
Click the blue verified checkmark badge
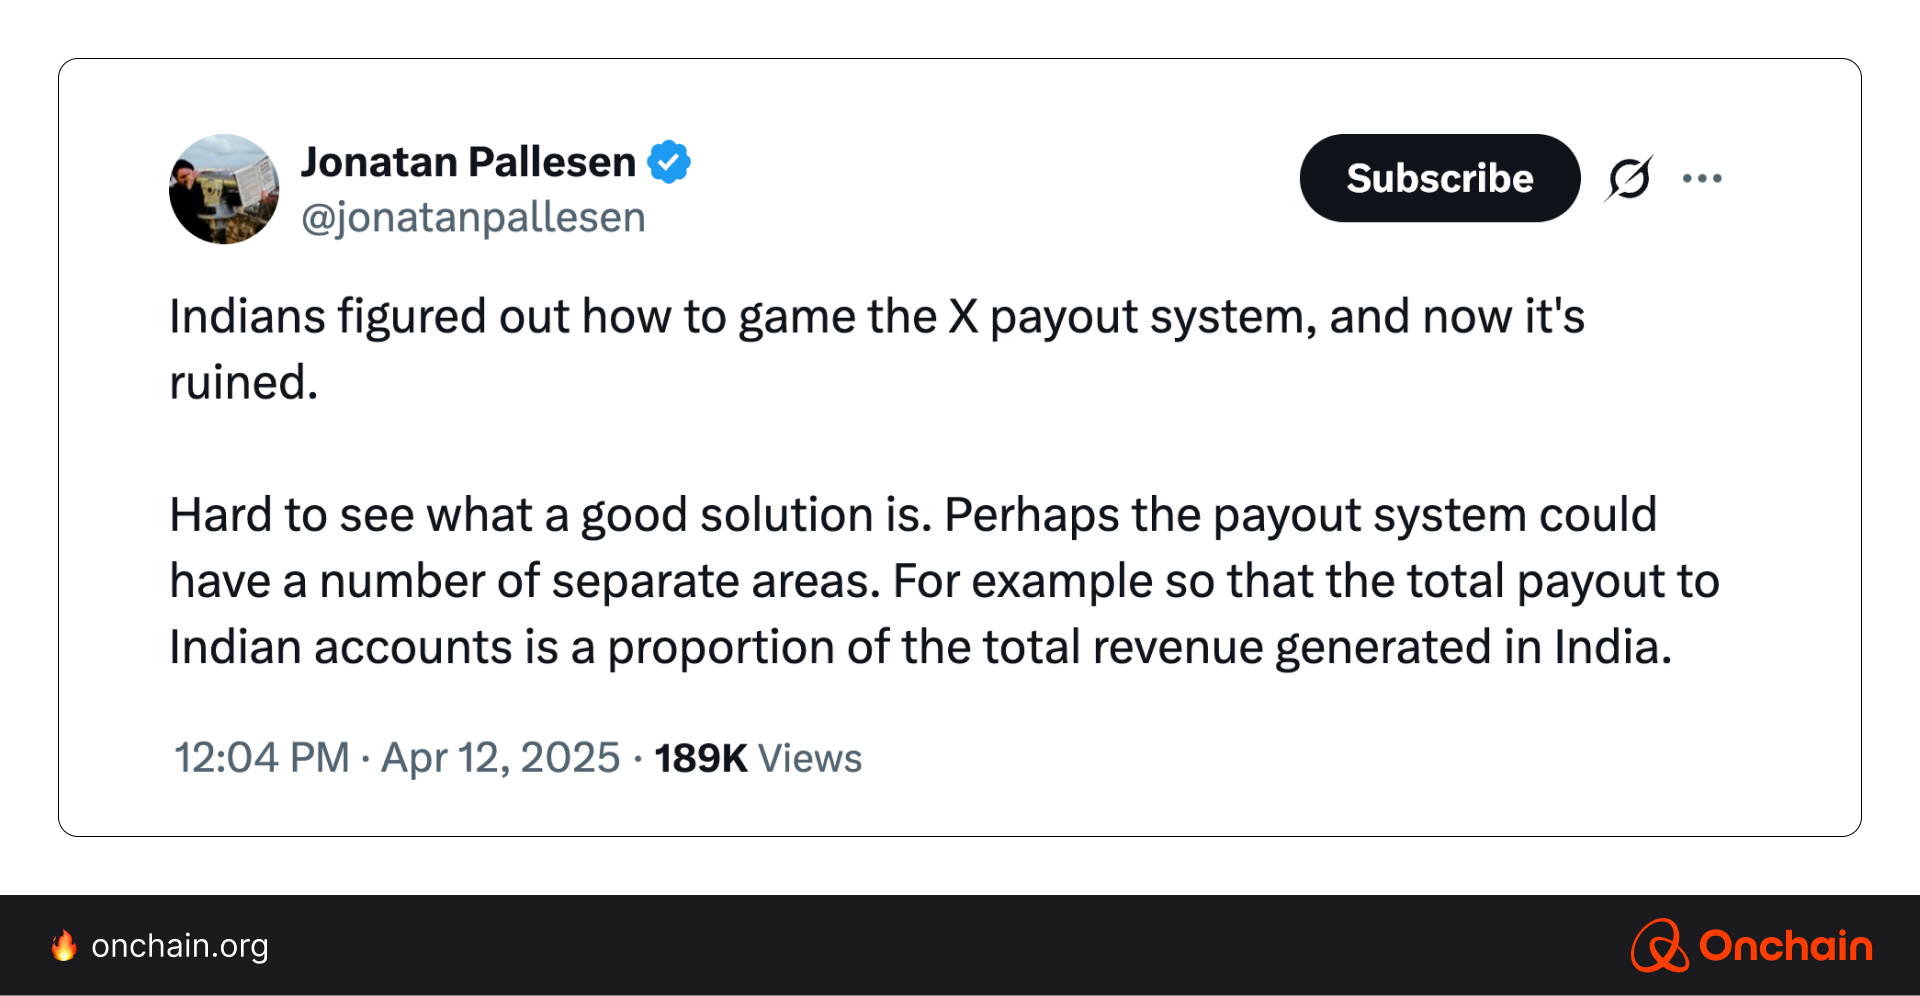coord(669,162)
